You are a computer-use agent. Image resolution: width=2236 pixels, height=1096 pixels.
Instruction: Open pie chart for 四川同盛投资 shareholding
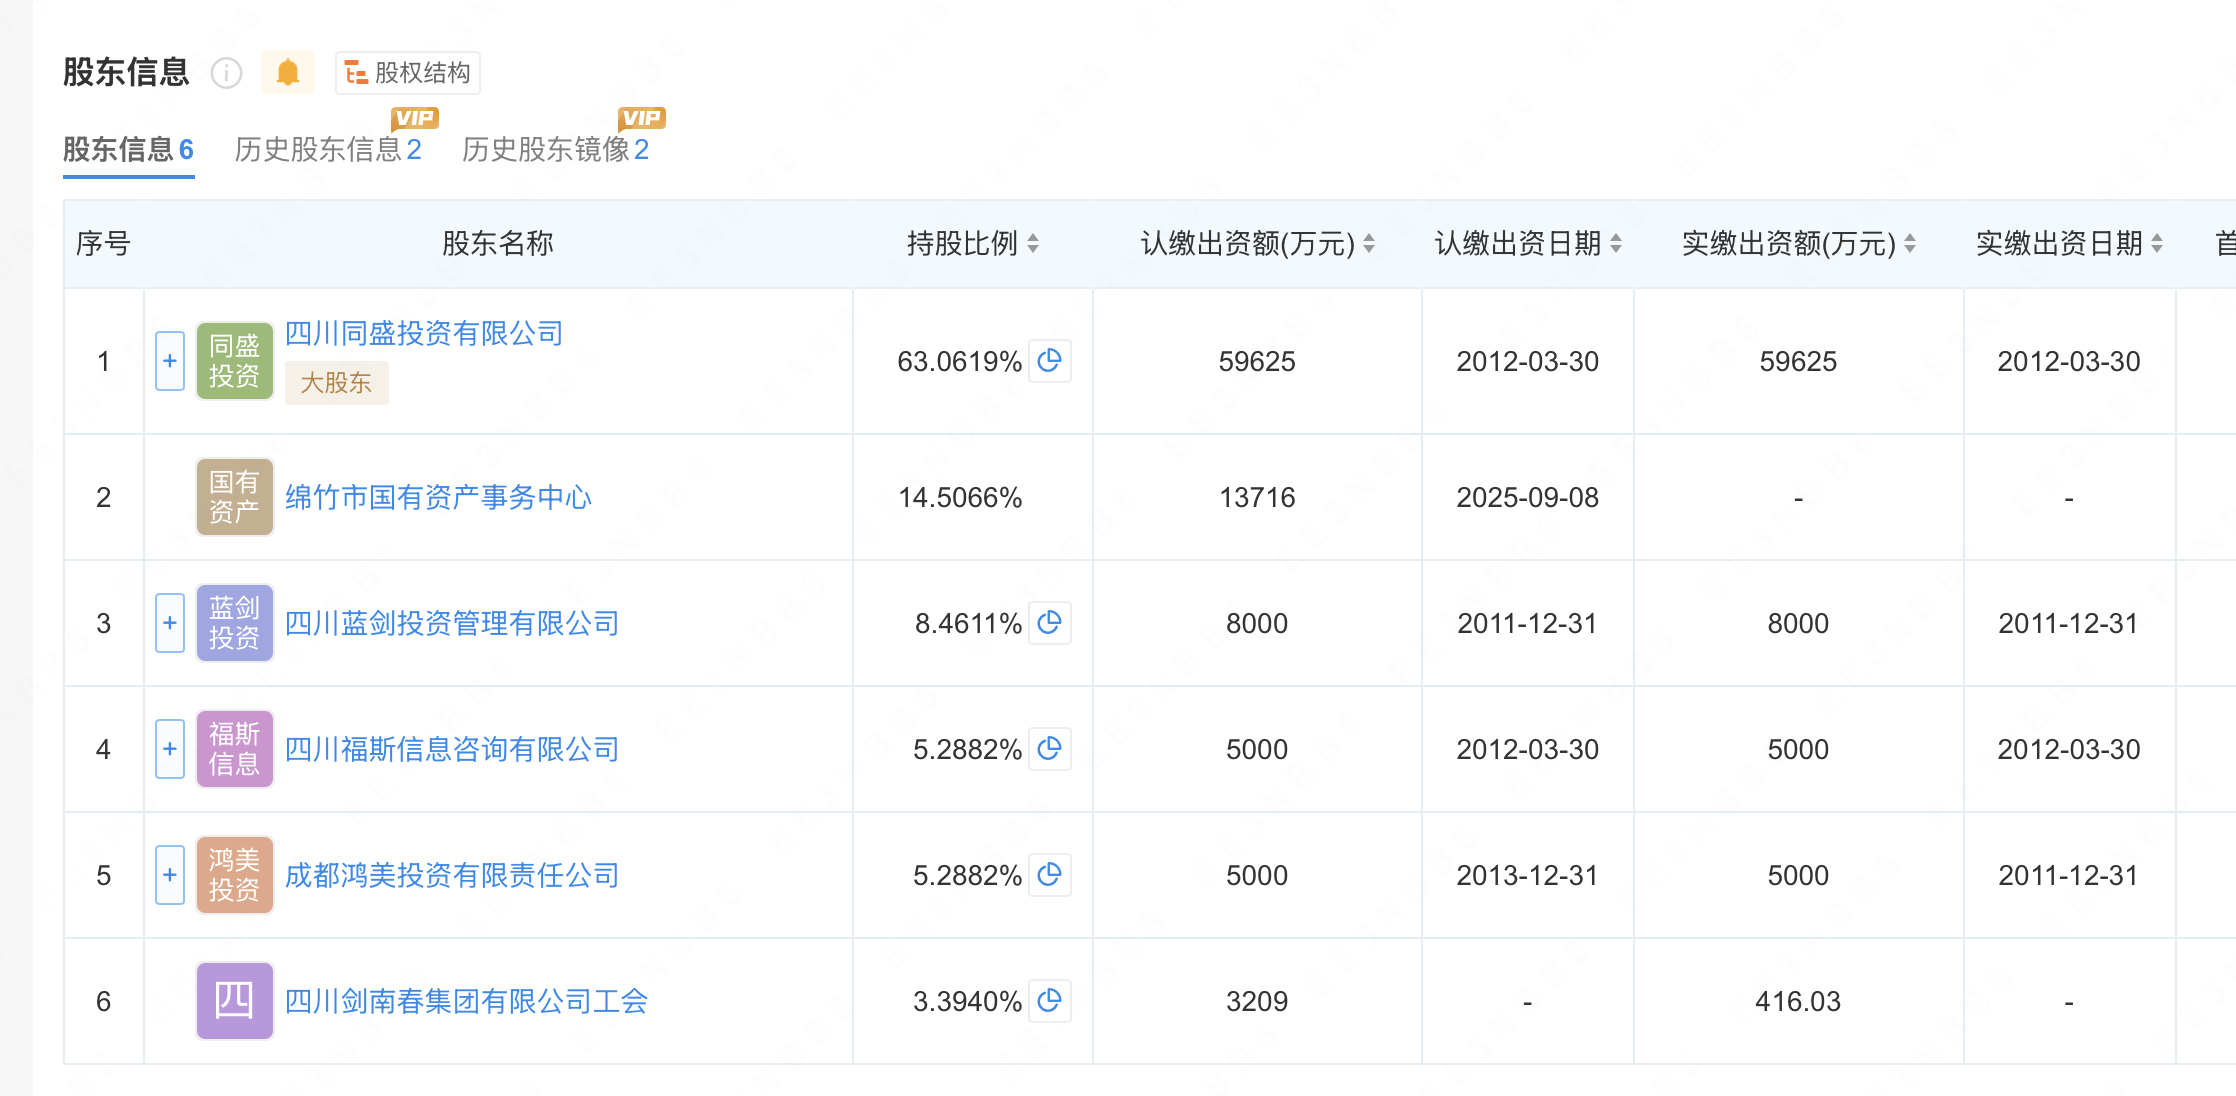[x=1048, y=362]
